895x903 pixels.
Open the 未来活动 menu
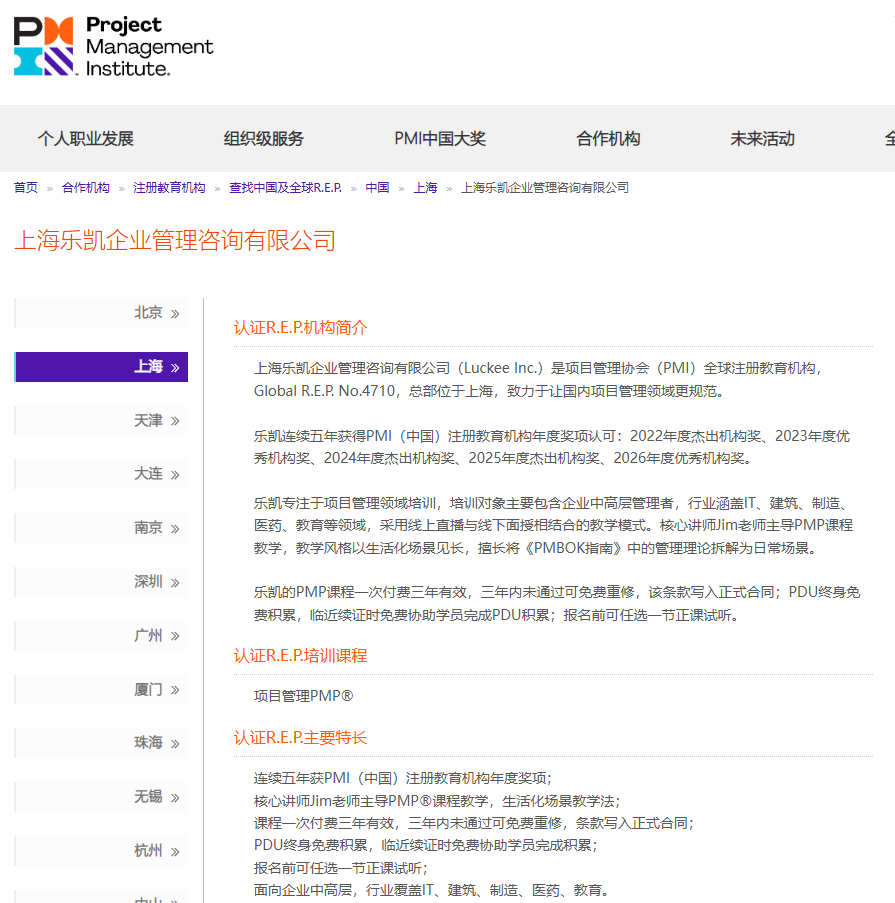coord(763,139)
